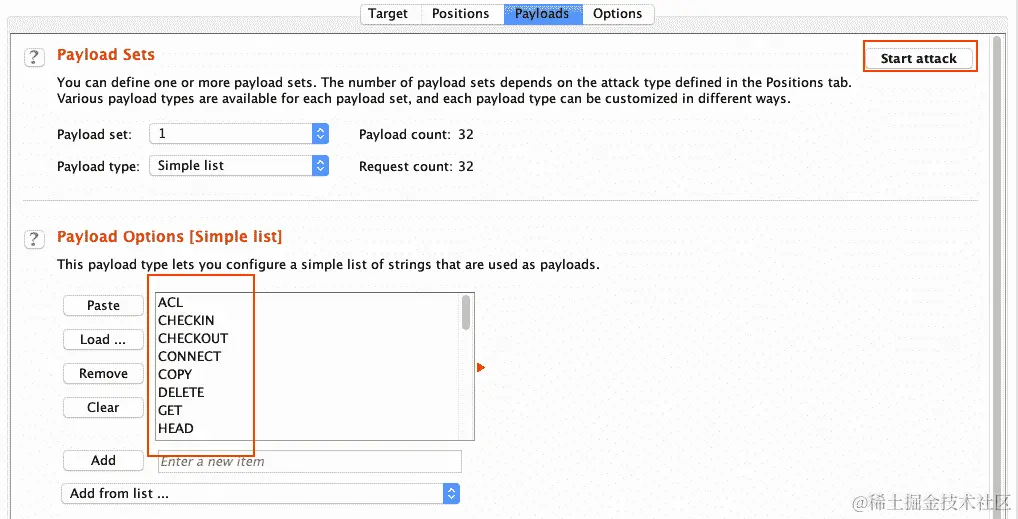Click the Load ... button

103,340
